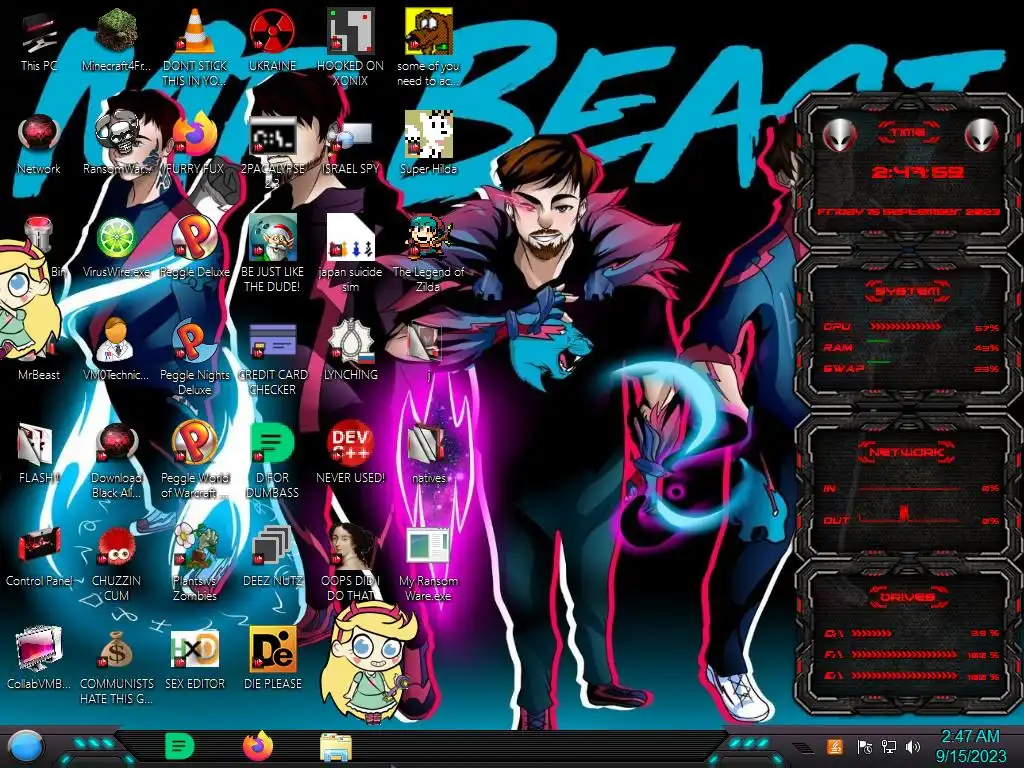Select the My Ransom Ware.exe icon
The height and width of the screenshot is (768, 1024).
[x=428, y=546]
